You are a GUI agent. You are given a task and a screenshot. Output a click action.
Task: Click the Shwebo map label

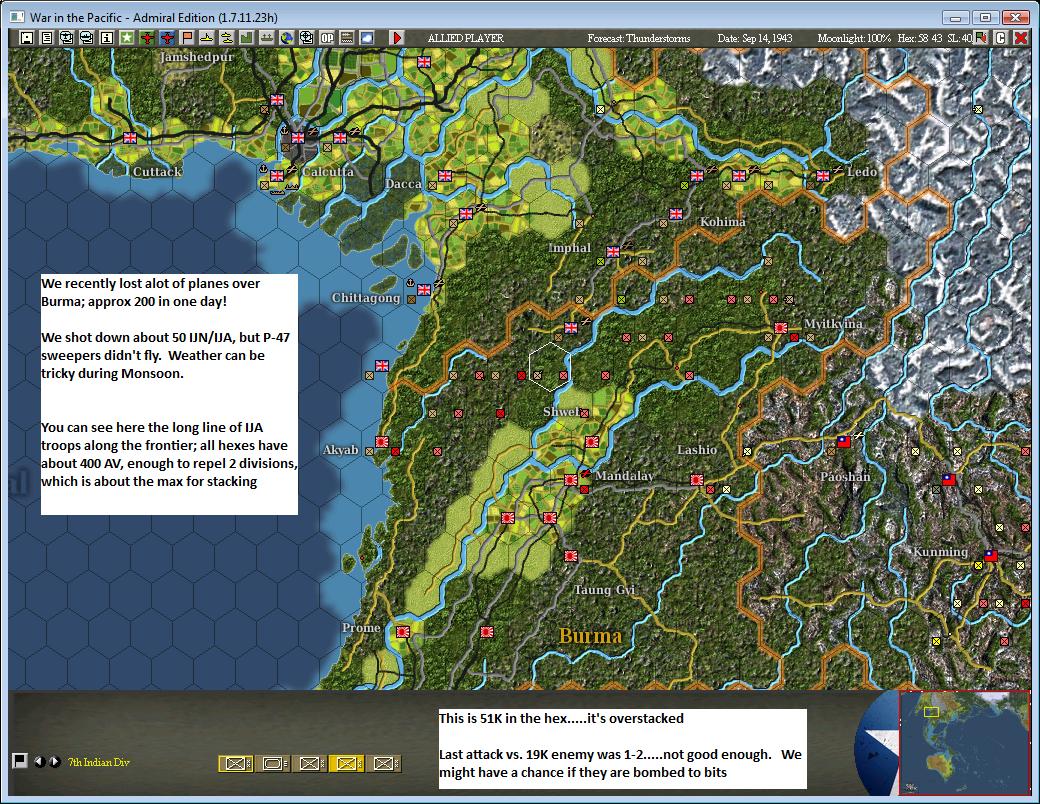coord(563,411)
